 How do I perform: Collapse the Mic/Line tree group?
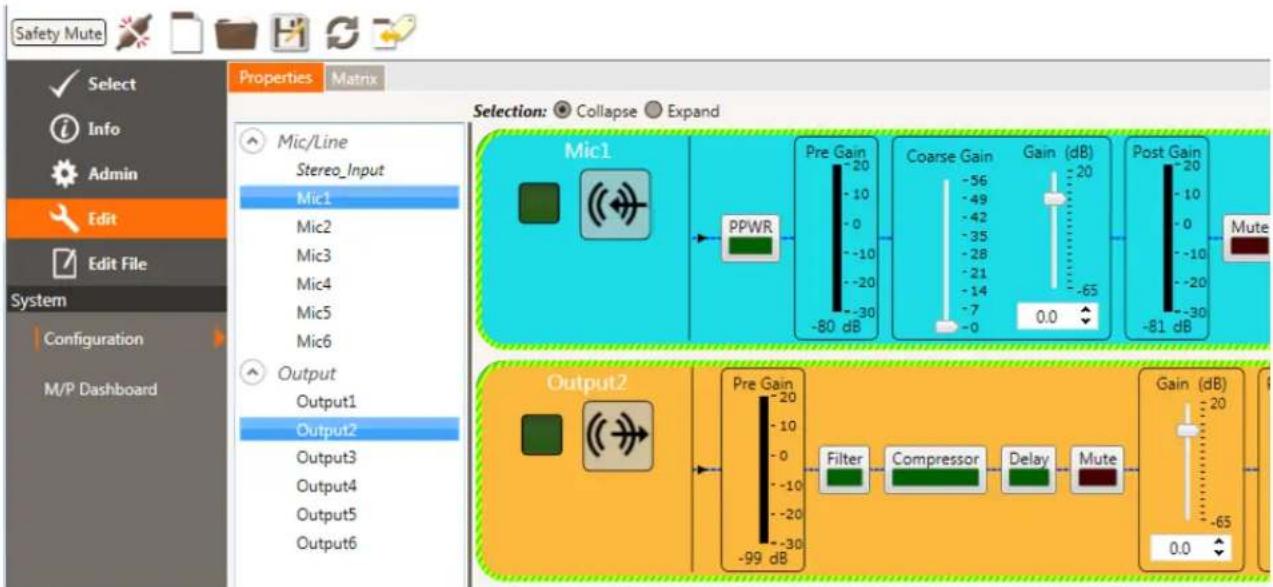252,142
